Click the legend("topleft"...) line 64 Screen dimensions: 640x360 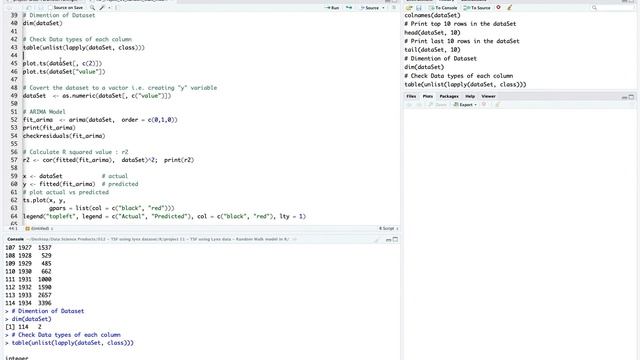(164, 216)
